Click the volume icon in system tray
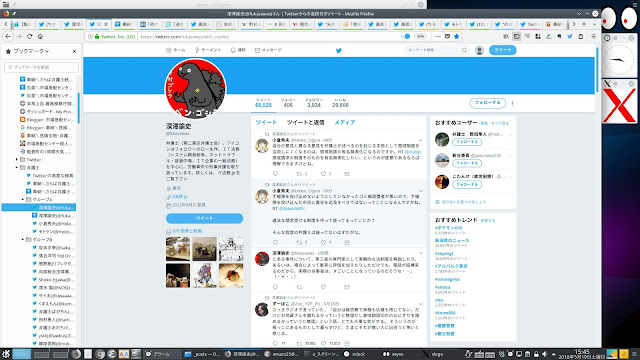The height and width of the screenshot is (360, 640). click(x=544, y=354)
